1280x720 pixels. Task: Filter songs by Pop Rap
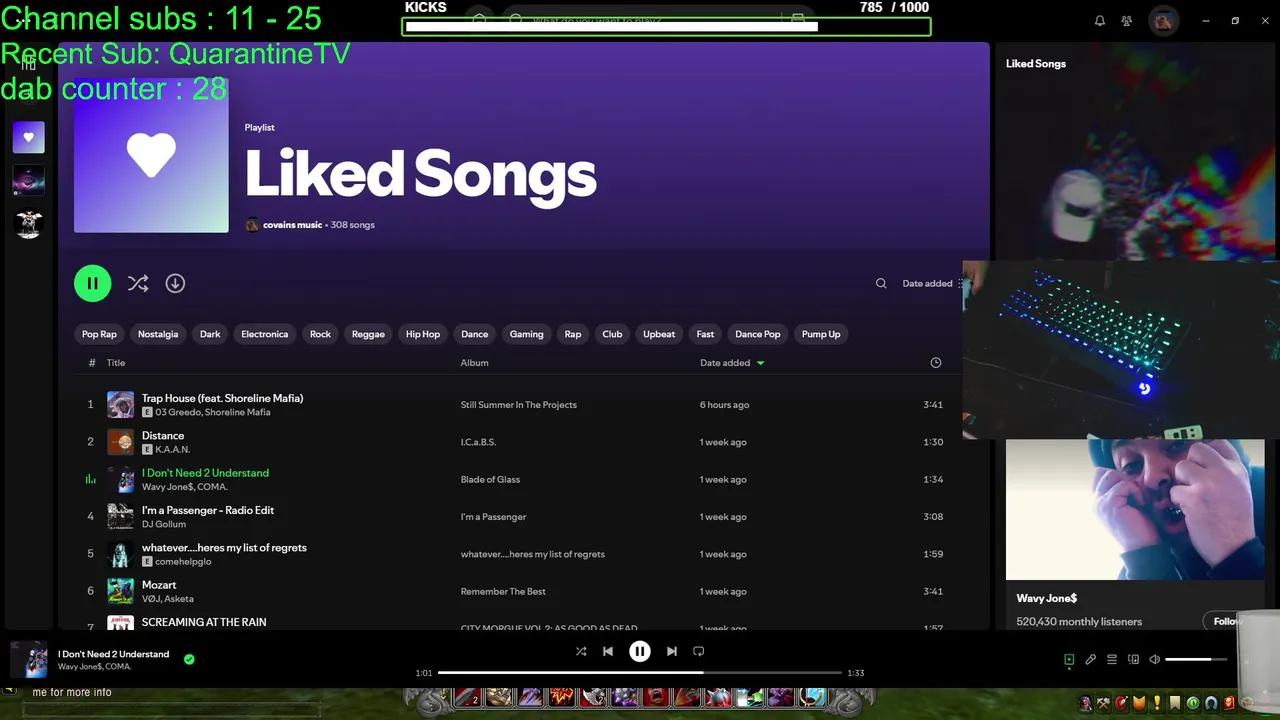pyautogui.click(x=99, y=334)
